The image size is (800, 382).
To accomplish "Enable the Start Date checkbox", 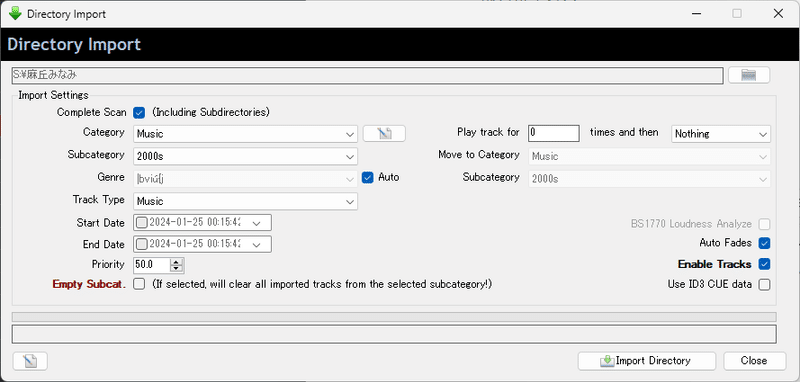I will 142,223.
